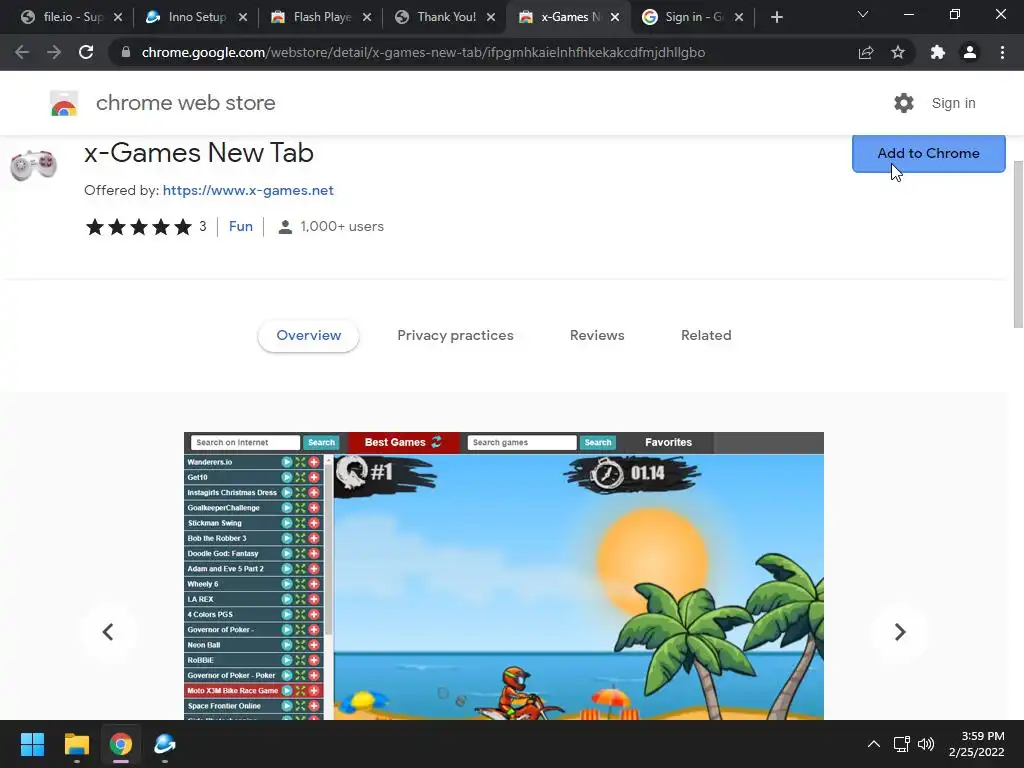Click the x-Games New Tab title
Image resolution: width=1024 pixels, height=768 pixels.
(199, 153)
